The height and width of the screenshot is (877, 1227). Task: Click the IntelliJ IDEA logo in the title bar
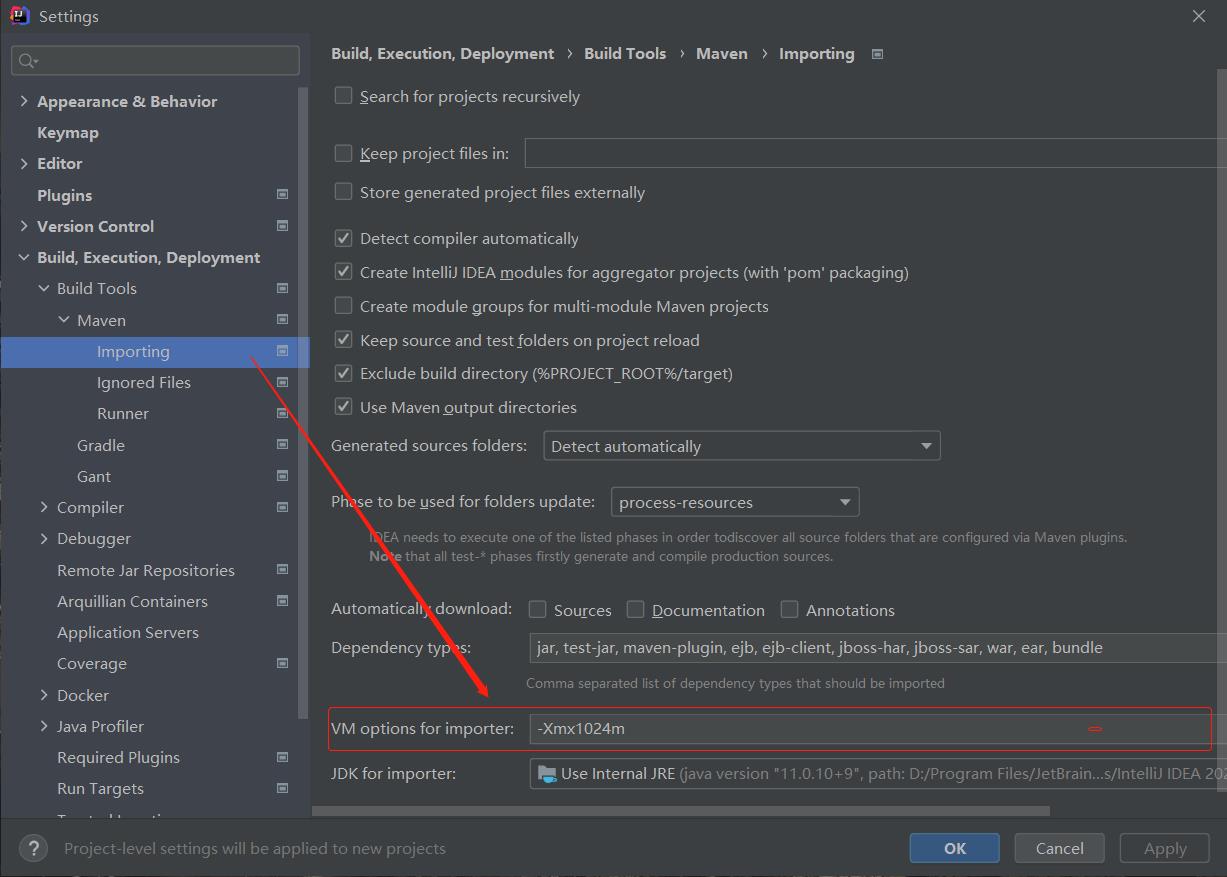pos(19,16)
